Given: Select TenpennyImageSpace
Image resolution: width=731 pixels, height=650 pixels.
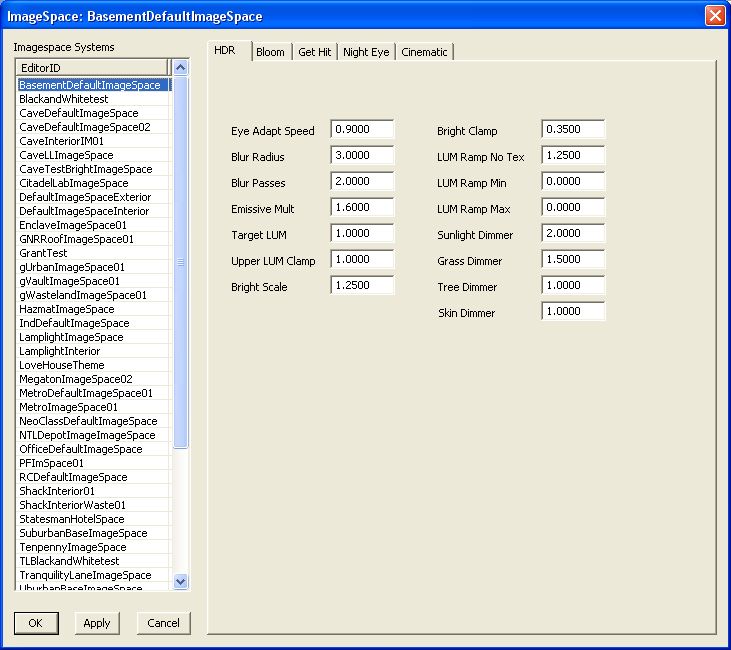Looking at the screenshot, I should coord(93,546).
